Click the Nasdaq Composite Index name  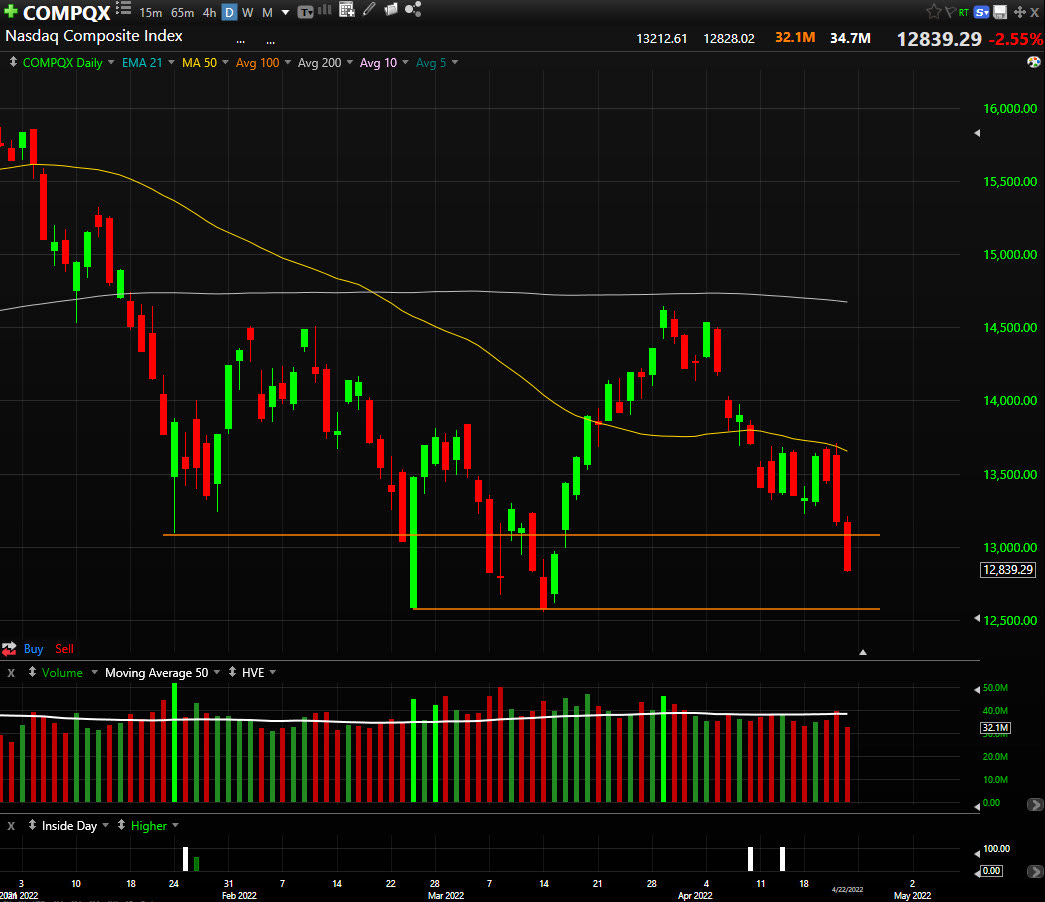pyautogui.click(x=94, y=36)
